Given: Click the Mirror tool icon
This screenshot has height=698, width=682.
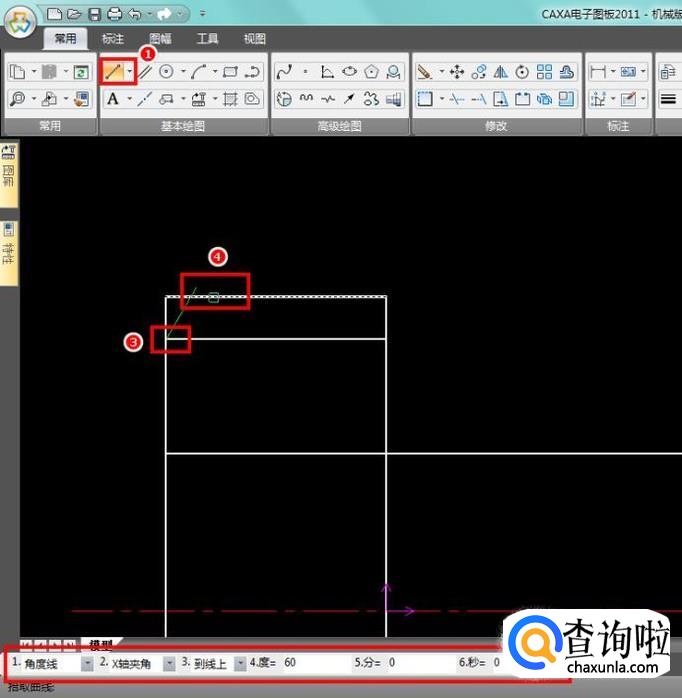Looking at the screenshot, I should (501, 72).
